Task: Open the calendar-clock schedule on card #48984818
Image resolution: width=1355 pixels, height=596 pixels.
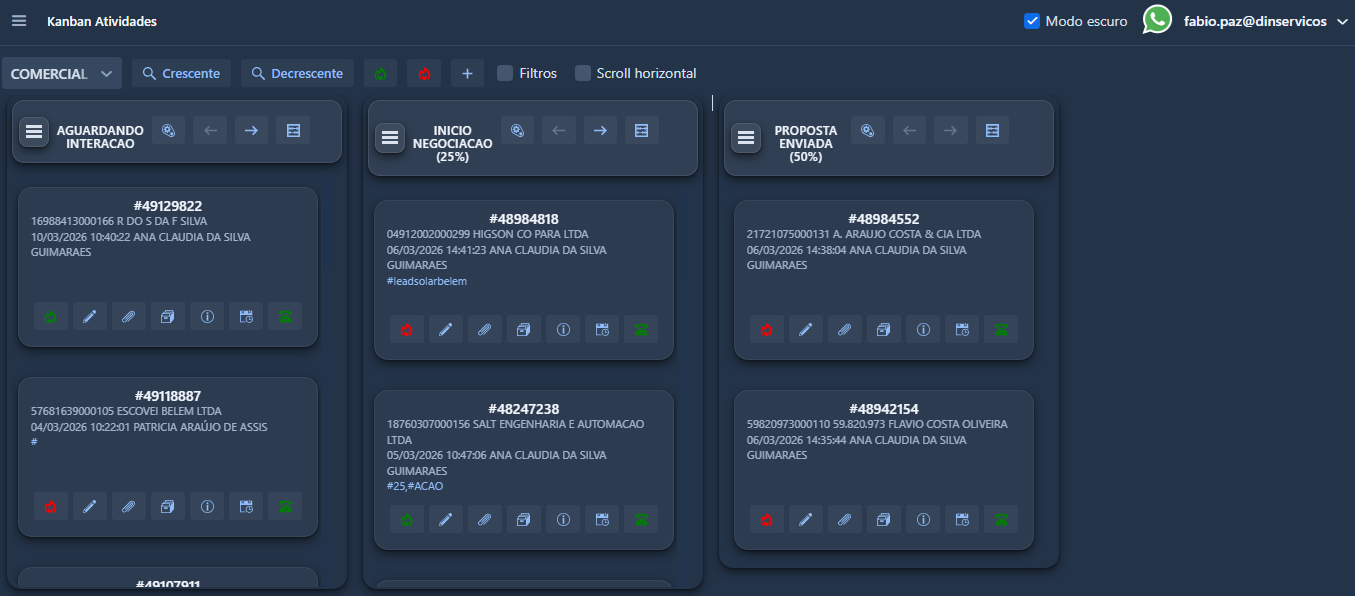Action: pos(602,329)
